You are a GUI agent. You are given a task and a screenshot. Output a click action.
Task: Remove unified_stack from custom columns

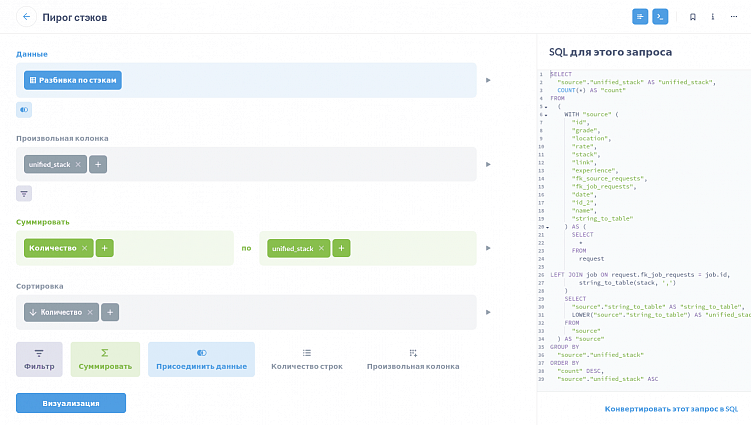[x=78, y=164]
